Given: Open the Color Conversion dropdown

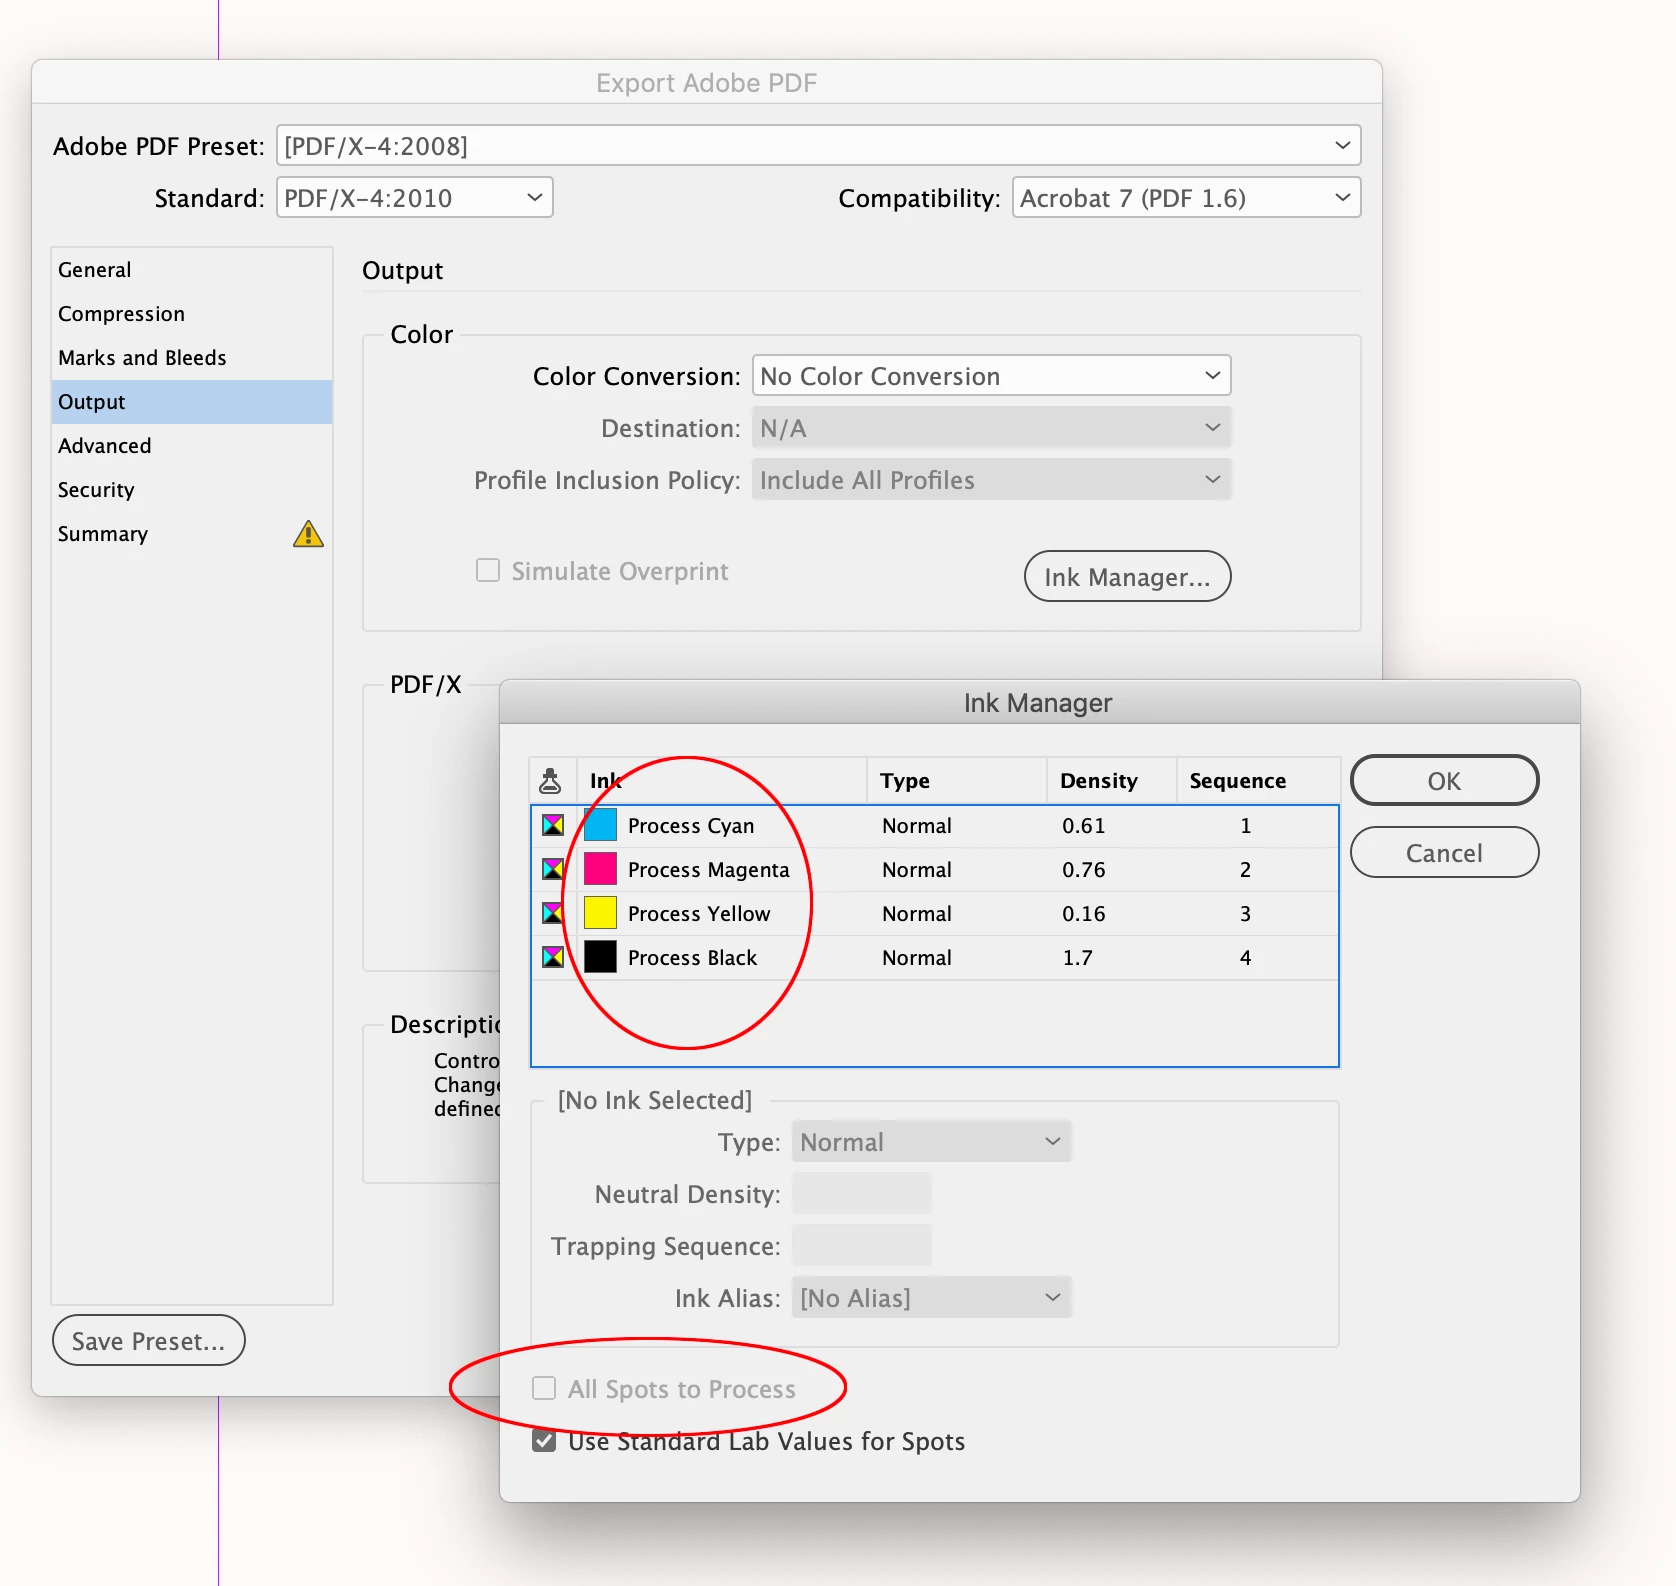Looking at the screenshot, I should 991,375.
